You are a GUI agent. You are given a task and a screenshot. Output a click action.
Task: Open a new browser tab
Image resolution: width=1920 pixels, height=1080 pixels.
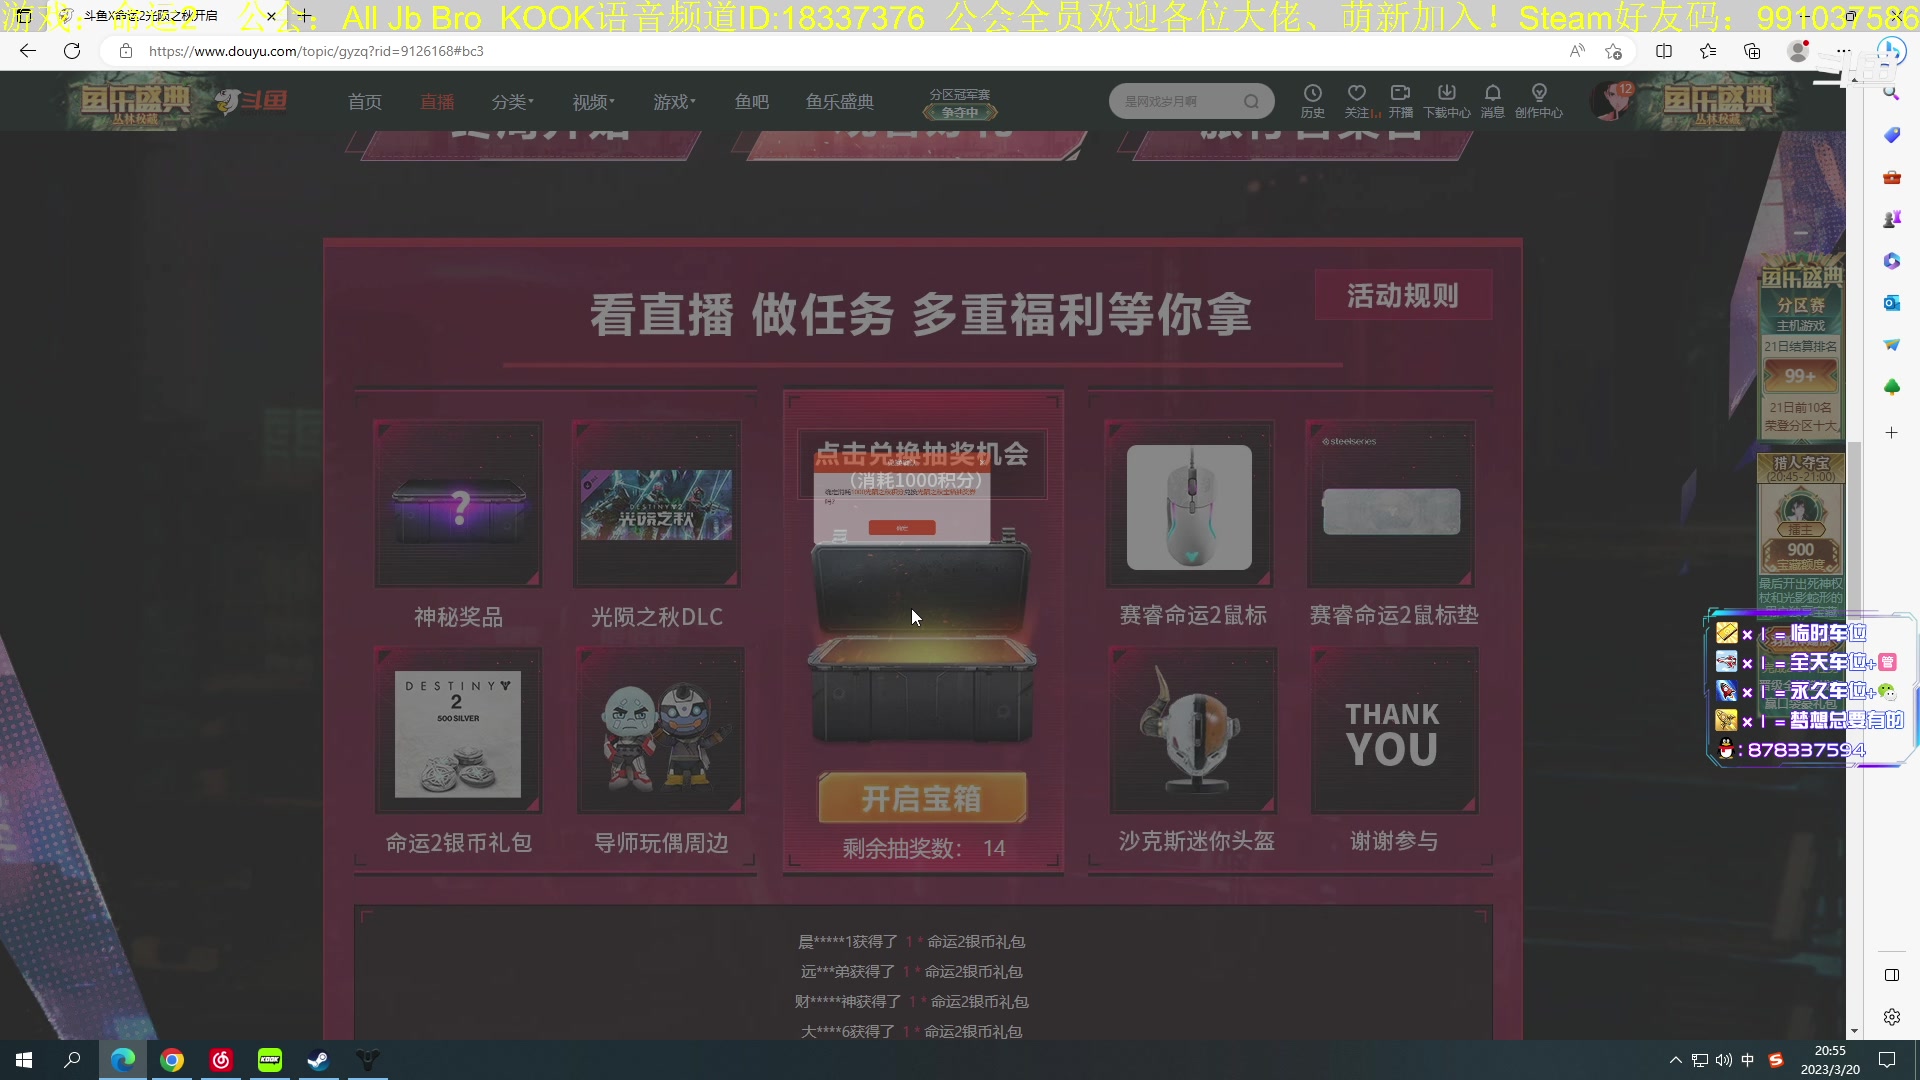click(x=304, y=16)
